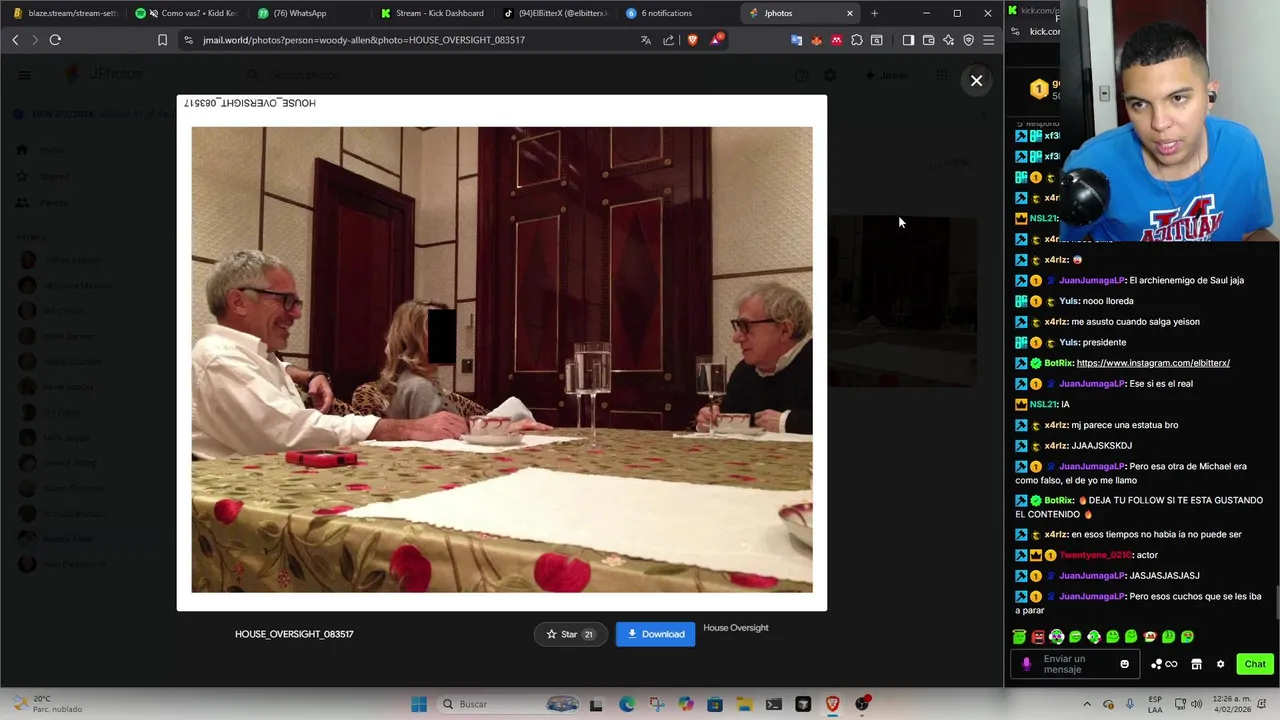Open the emoji picker in chat input

coord(1124,664)
